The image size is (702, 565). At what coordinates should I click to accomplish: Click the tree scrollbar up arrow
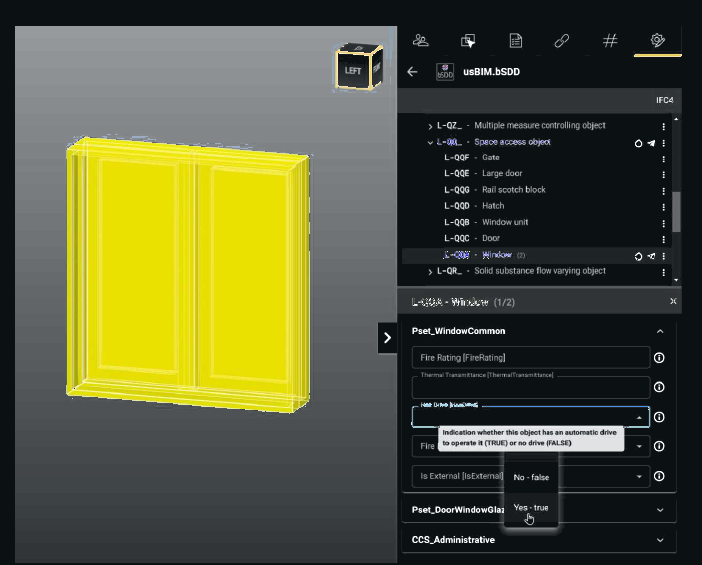pyautogui.click(x=676, y=119)
